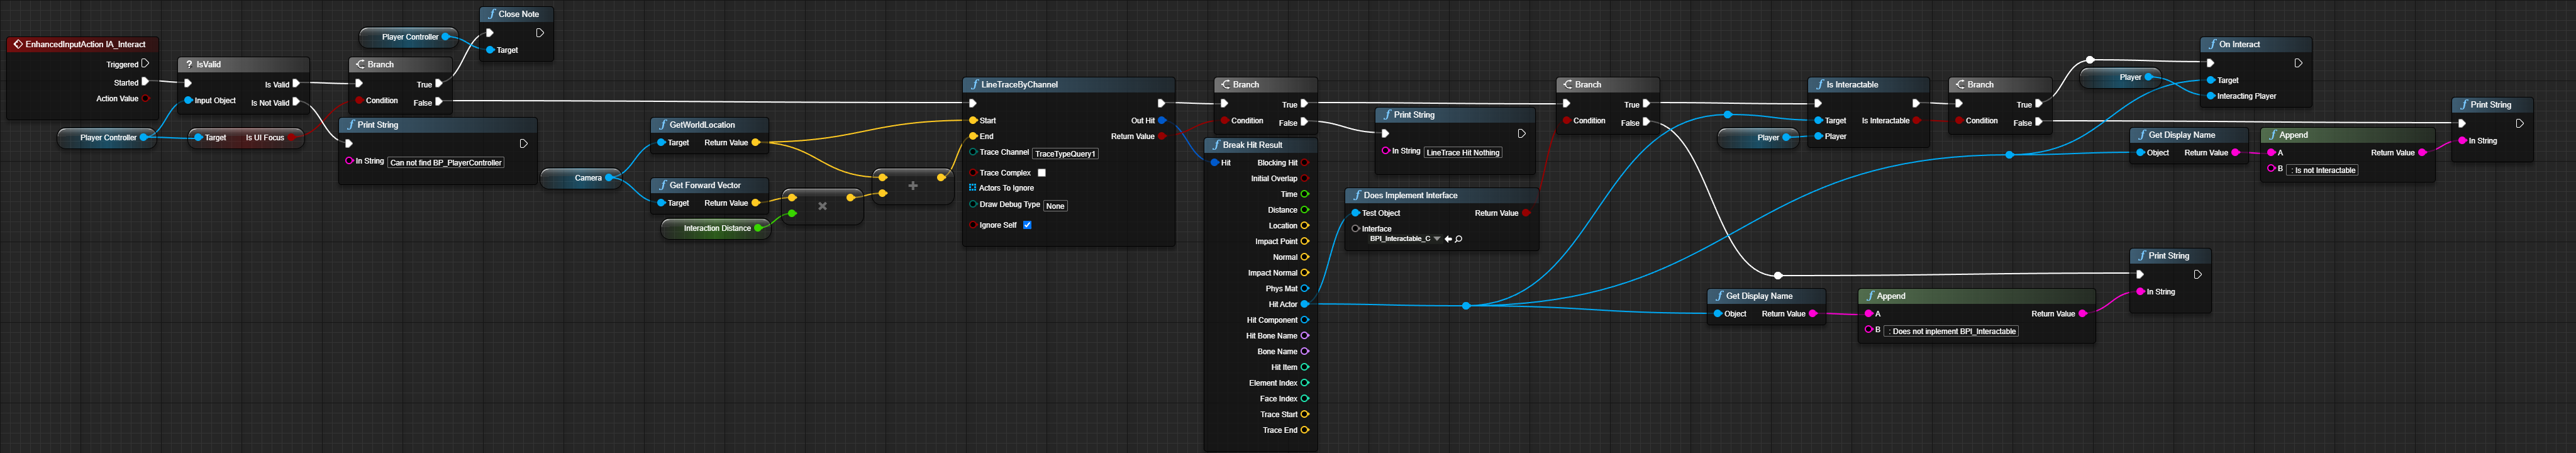
Task: Click the Actors To Ignore array pin
Action: pos(972,188)
